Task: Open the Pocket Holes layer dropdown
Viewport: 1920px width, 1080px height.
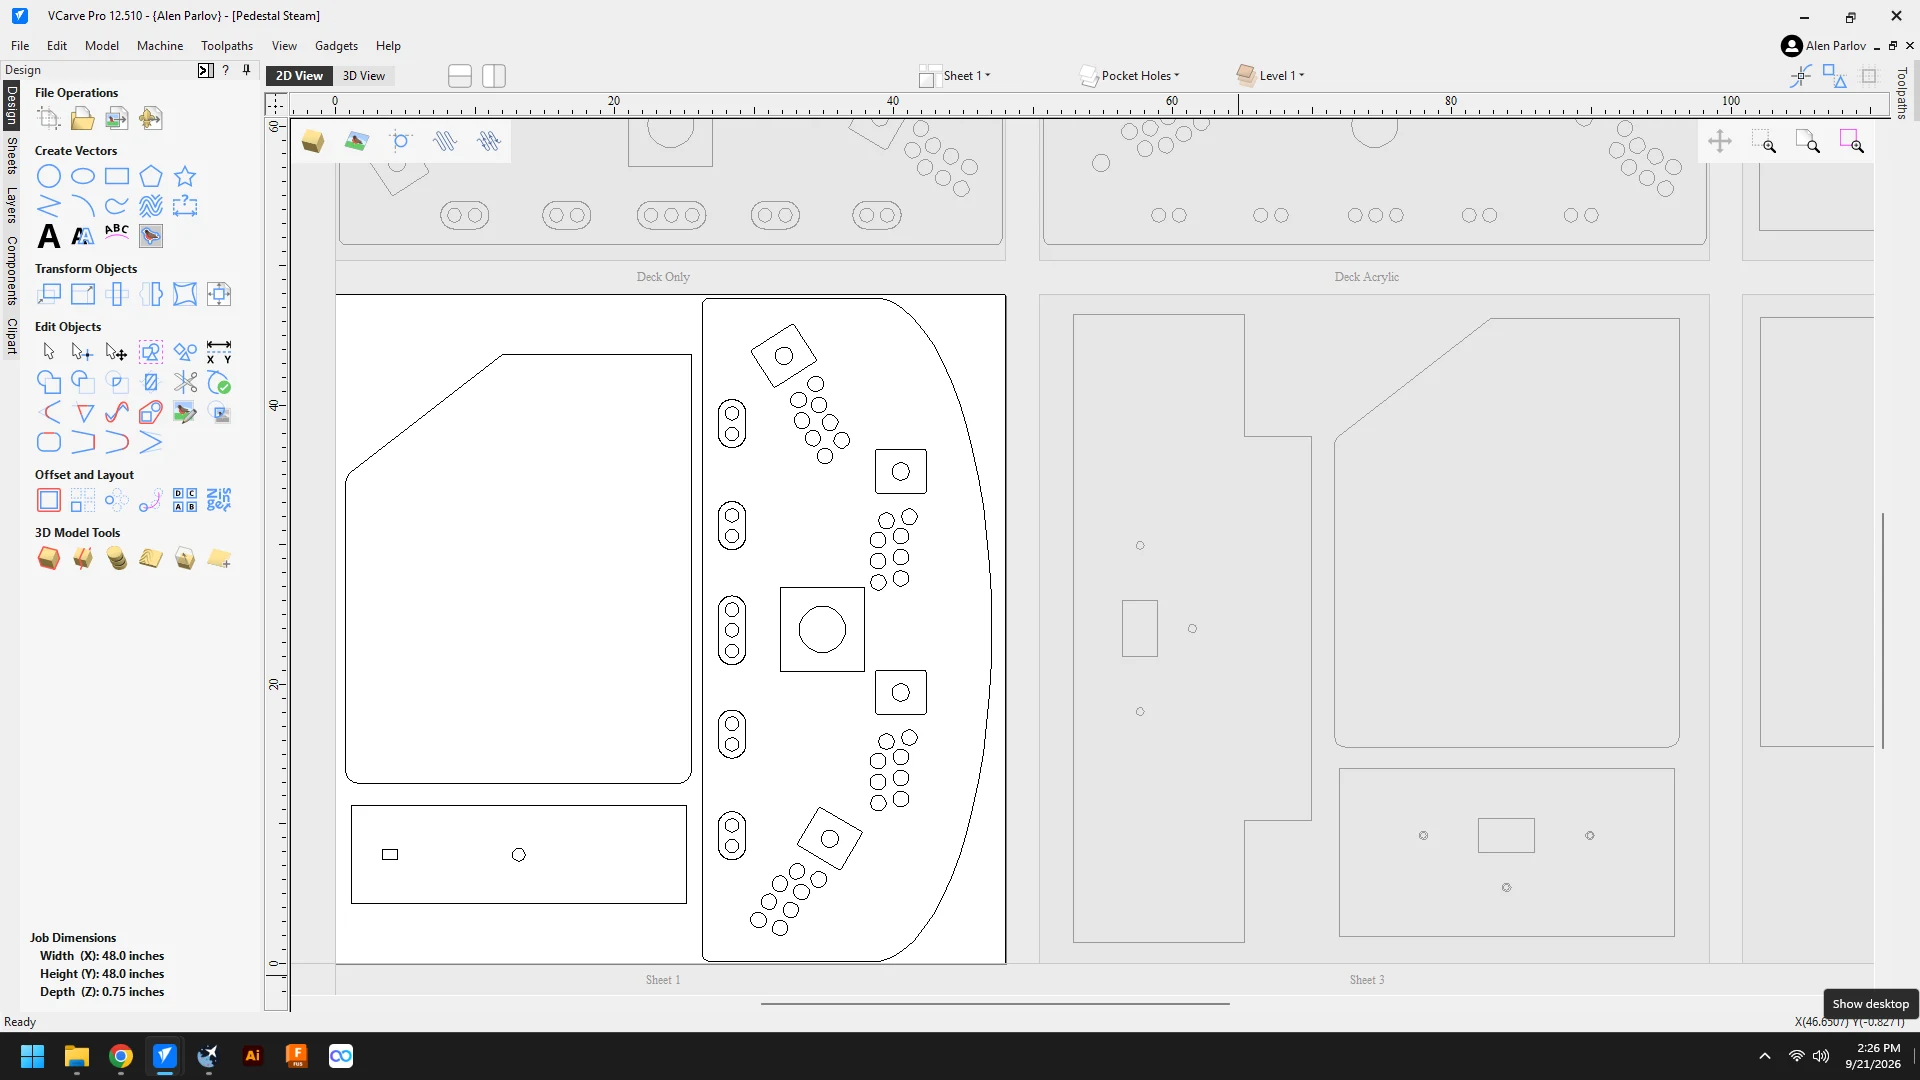Action: (x=1130, y=76)
